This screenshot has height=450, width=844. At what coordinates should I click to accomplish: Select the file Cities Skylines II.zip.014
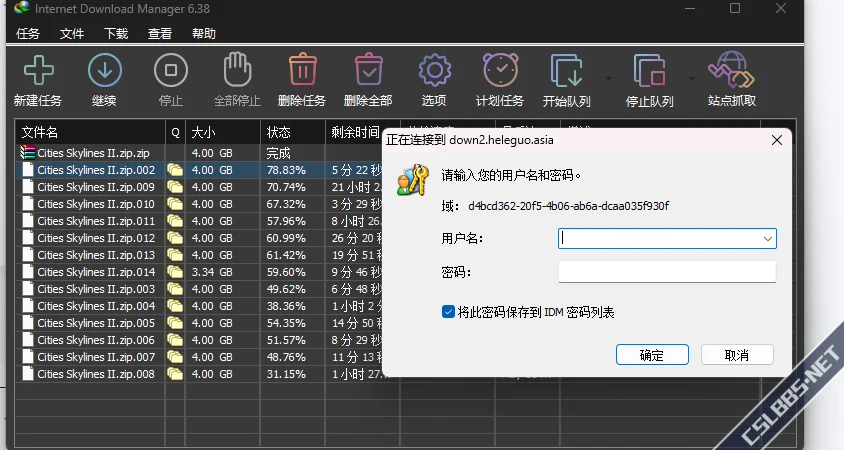(x=96, y=272)
